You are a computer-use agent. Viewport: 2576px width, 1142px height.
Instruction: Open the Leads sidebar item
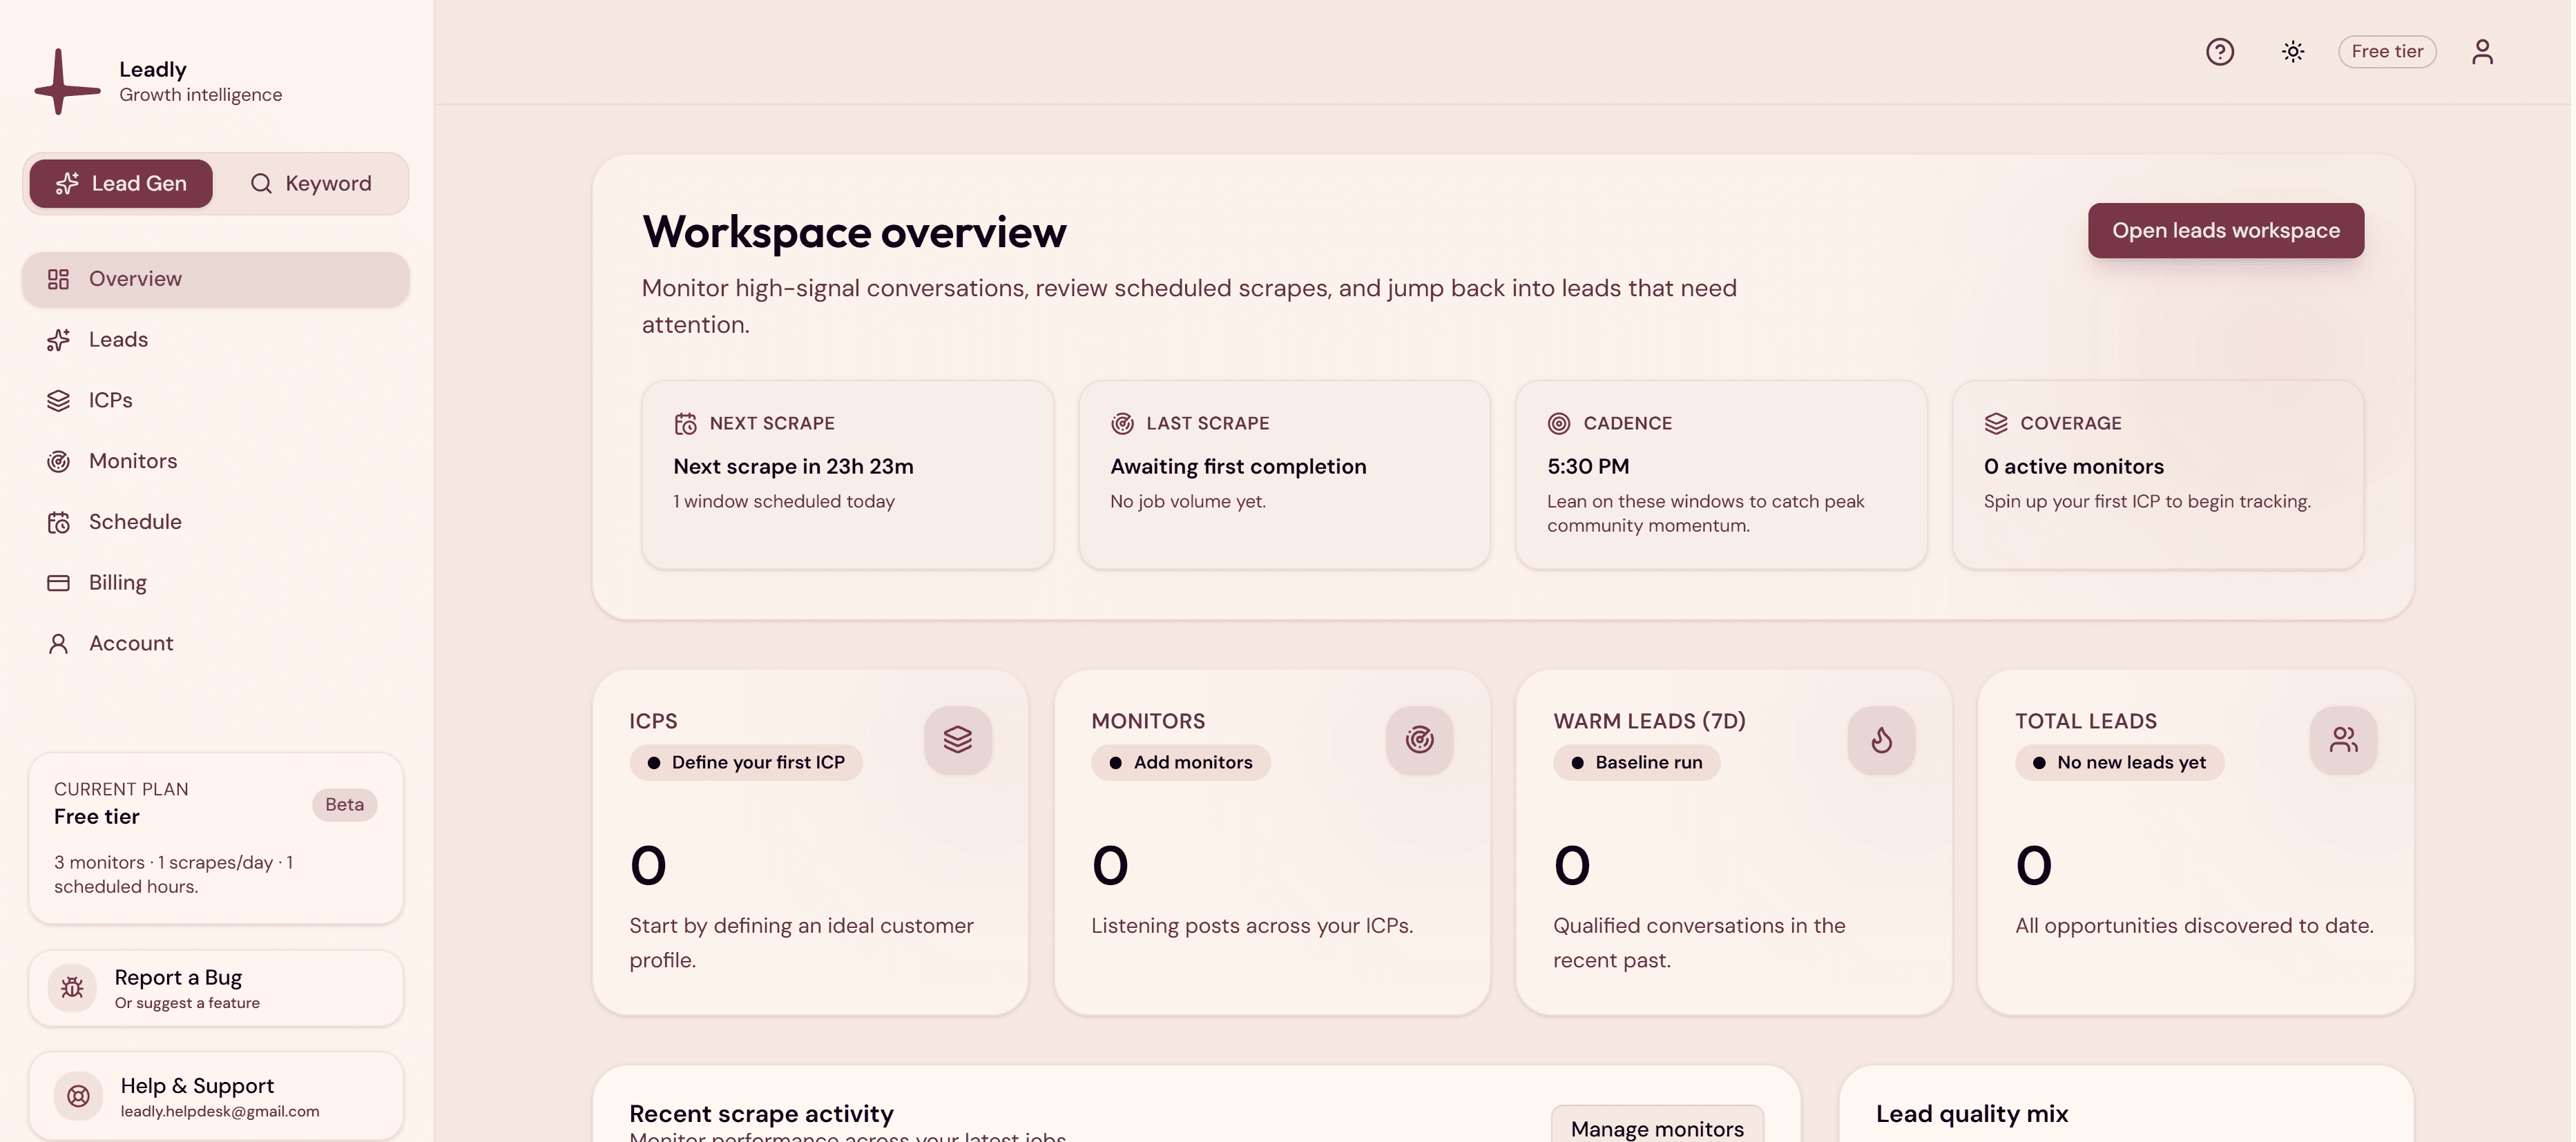(x=118, y=340)
